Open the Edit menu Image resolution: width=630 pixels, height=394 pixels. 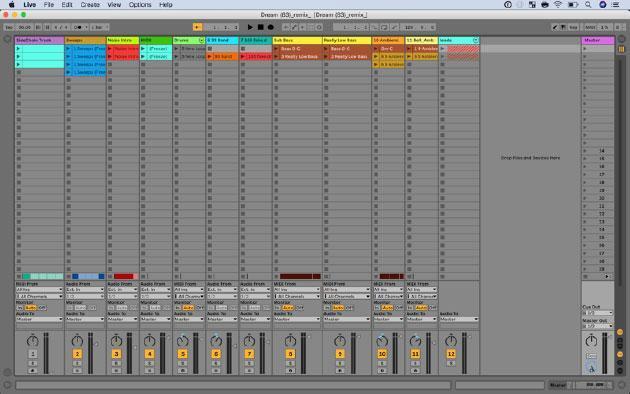coord(67,5)
